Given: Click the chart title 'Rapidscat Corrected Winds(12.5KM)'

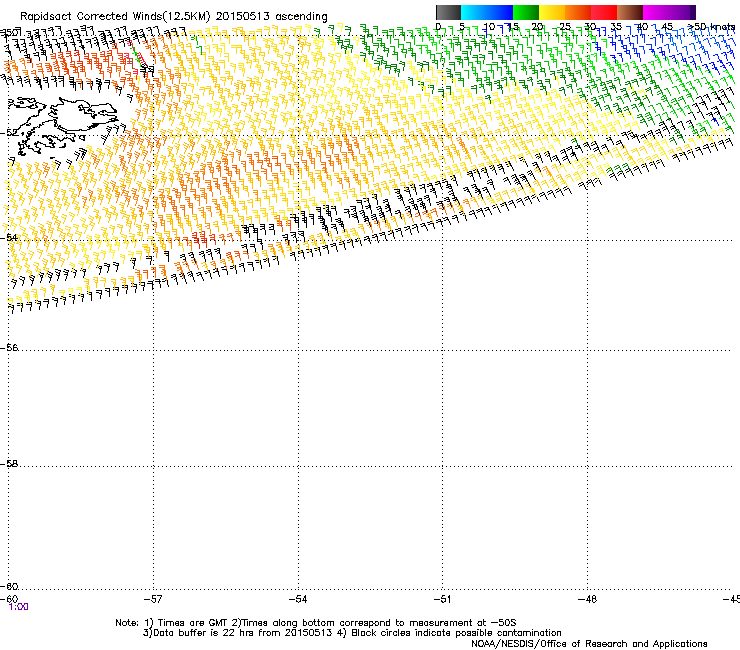Looking at the screenshot, I should coord(115,16).
